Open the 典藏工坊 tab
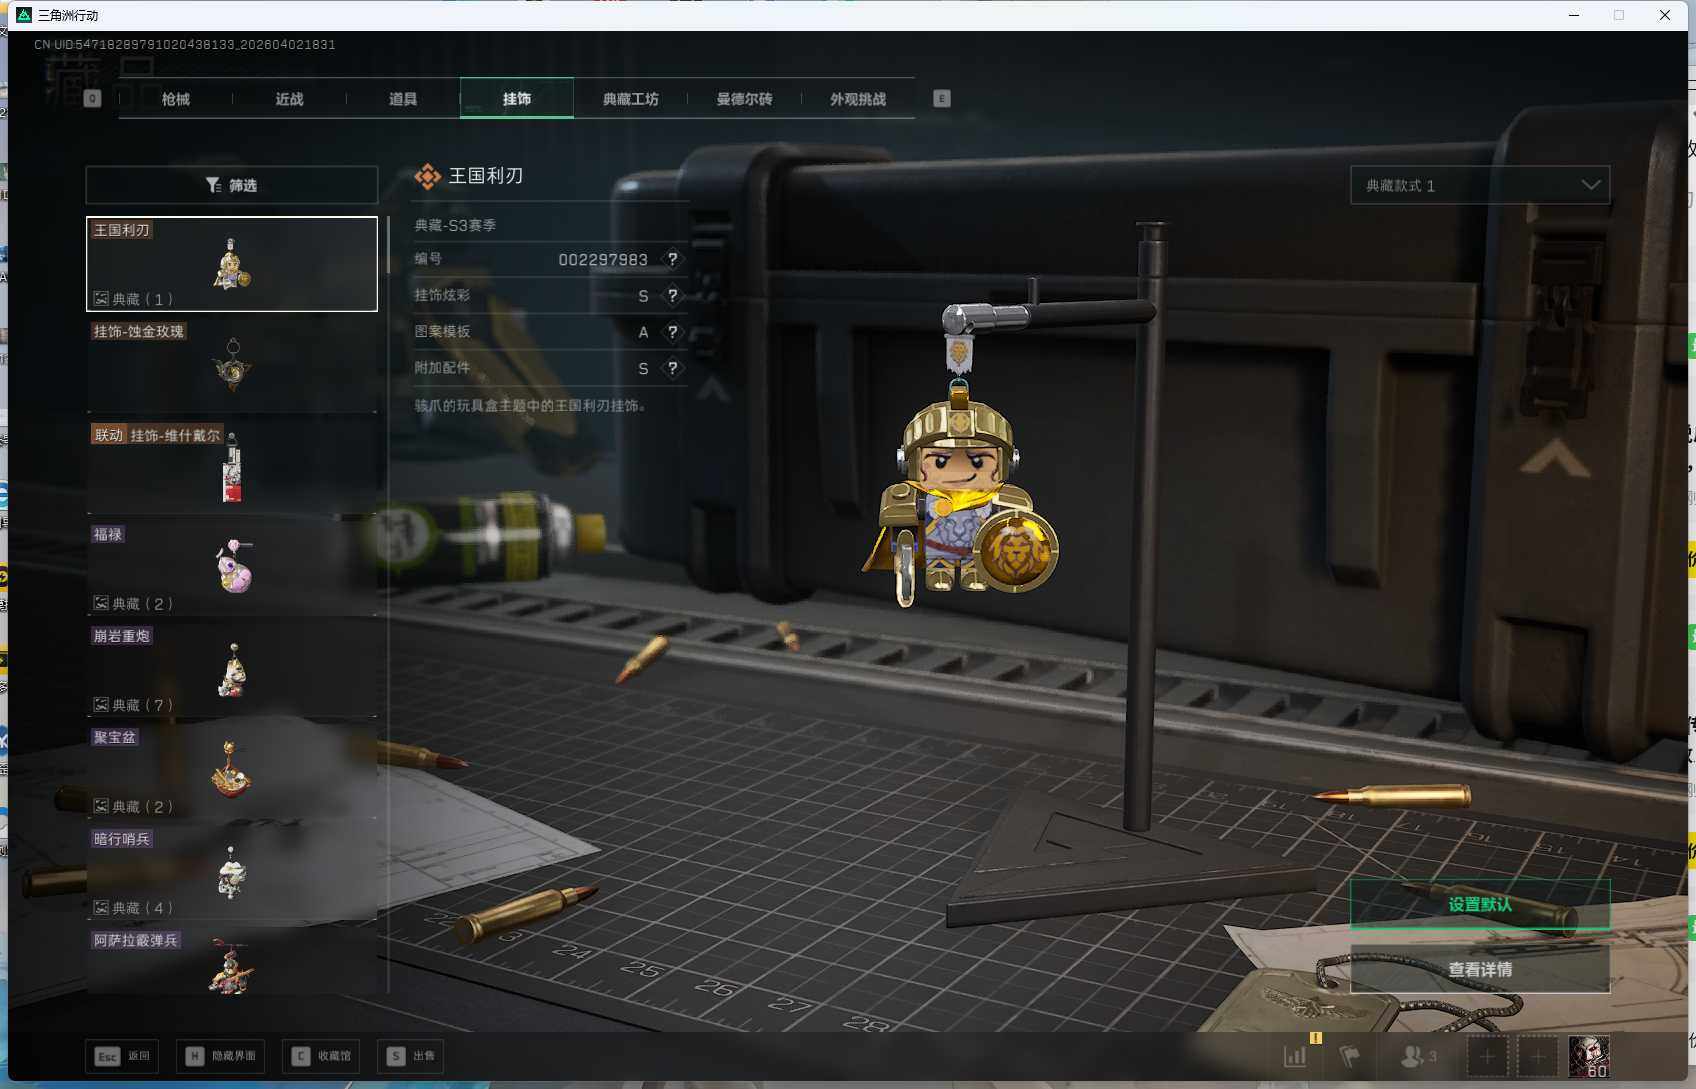The image size is (1696, 1089). pyautogui.click(x=631, y=99)
